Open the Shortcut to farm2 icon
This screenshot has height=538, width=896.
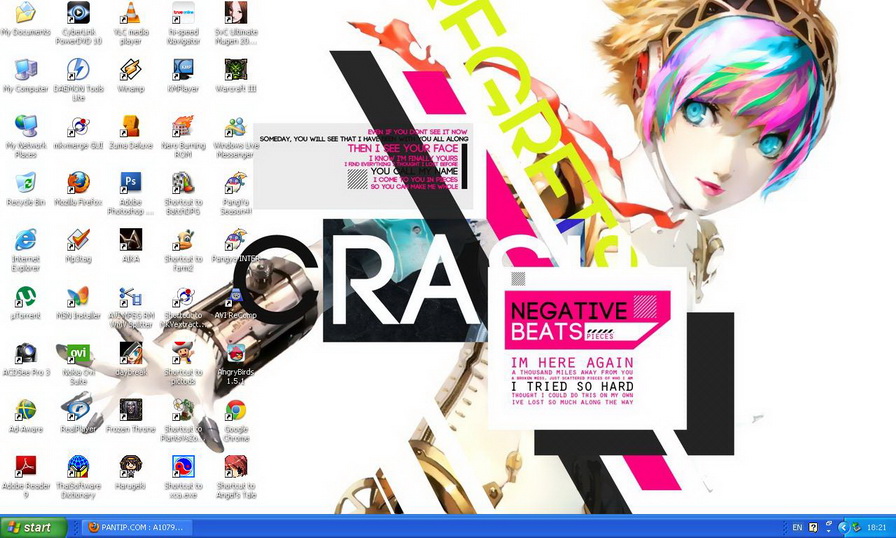pyautogui.click(x=183, y=239)
